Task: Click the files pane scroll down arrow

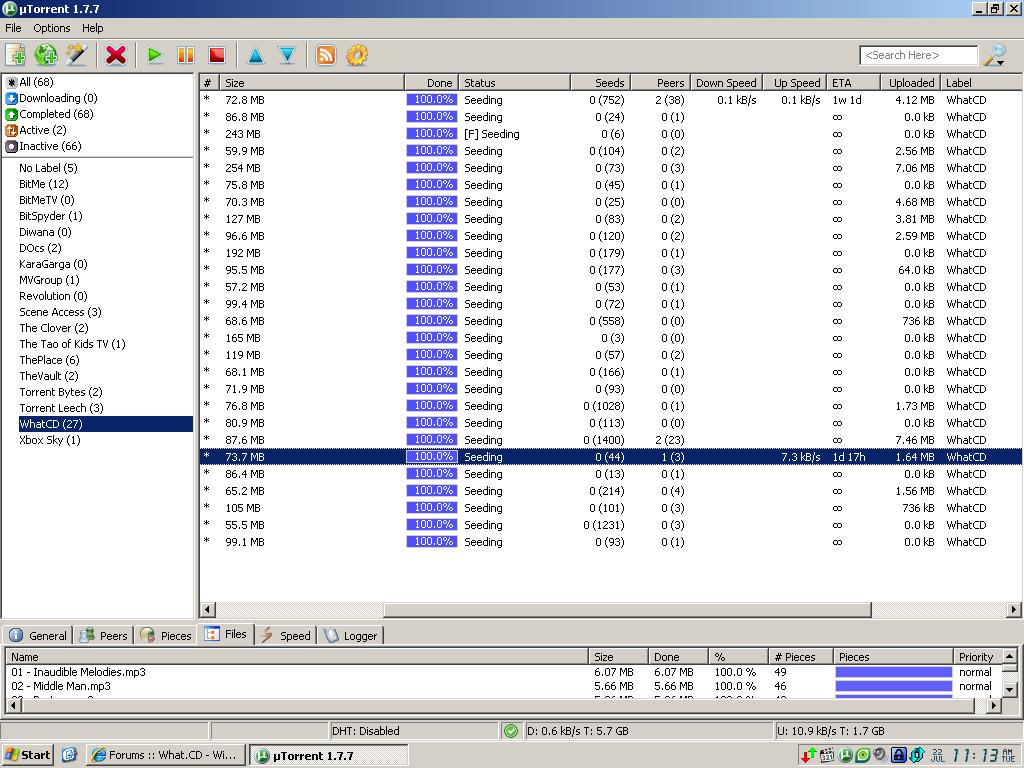Action: (x=1010, y=690)
